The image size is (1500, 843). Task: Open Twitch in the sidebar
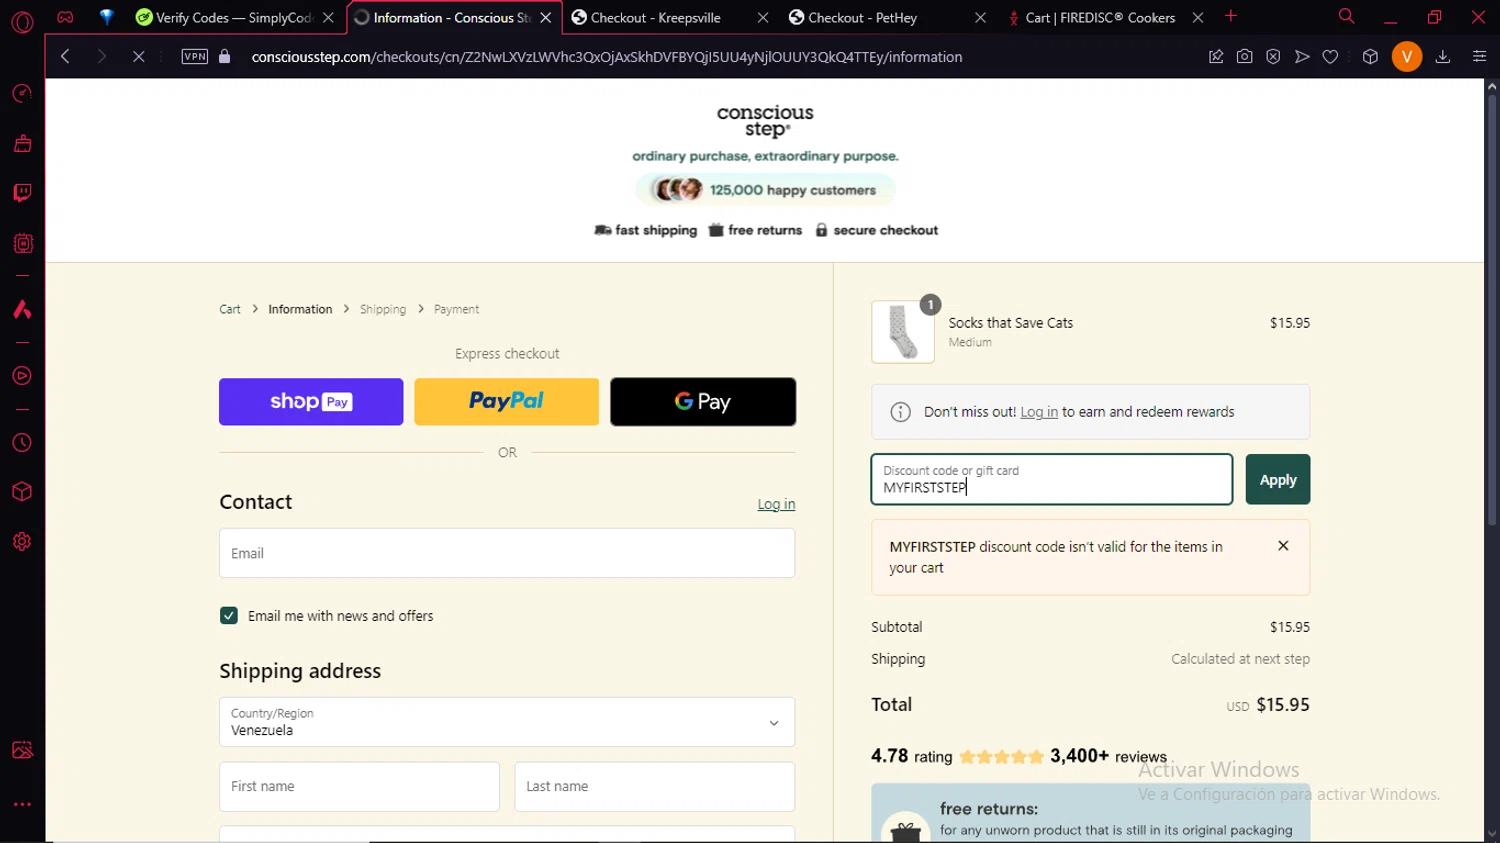click(22, 193)
